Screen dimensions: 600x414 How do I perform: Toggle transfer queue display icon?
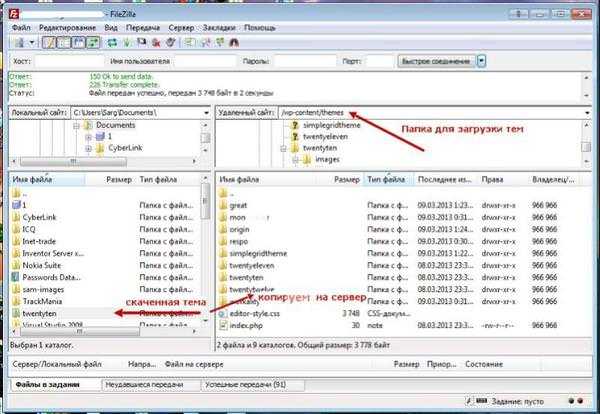click(93, 42)
